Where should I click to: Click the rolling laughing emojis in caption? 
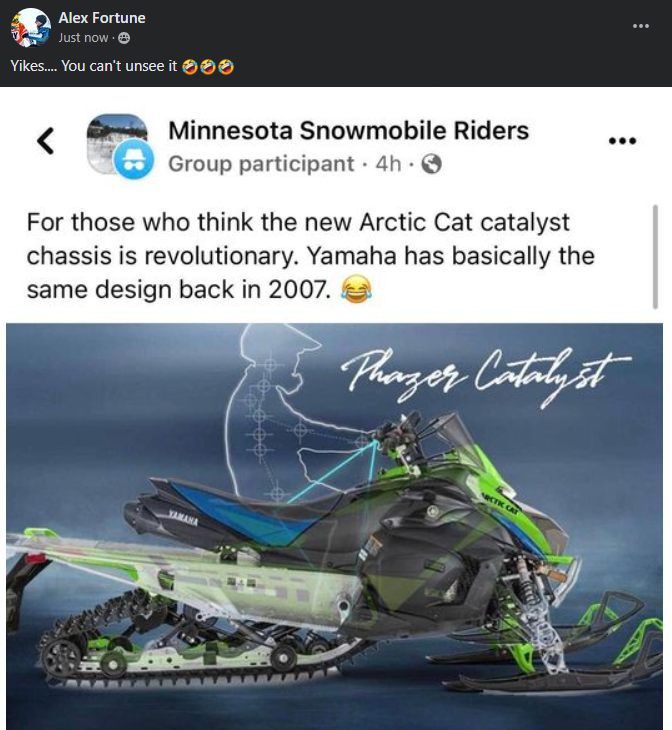point(207,67)
